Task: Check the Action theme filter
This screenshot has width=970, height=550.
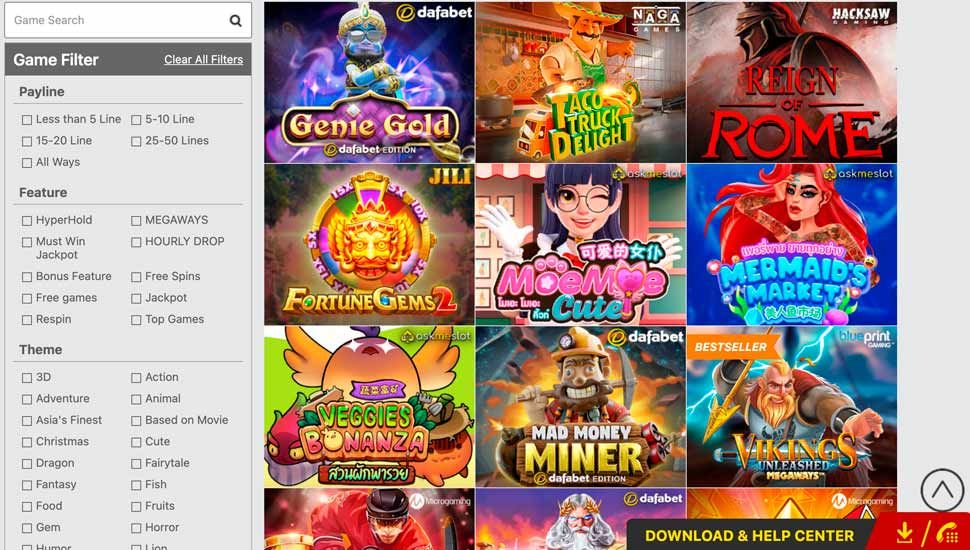Action: point(136,378)
